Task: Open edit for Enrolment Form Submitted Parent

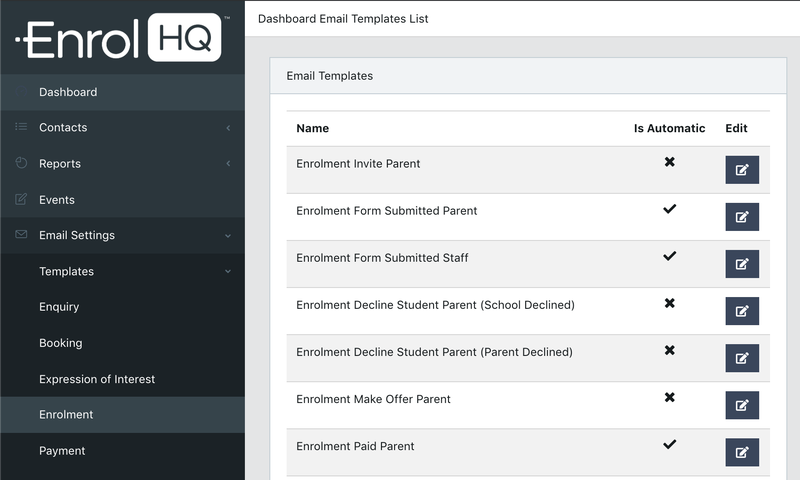Action: tap(741, 217)
